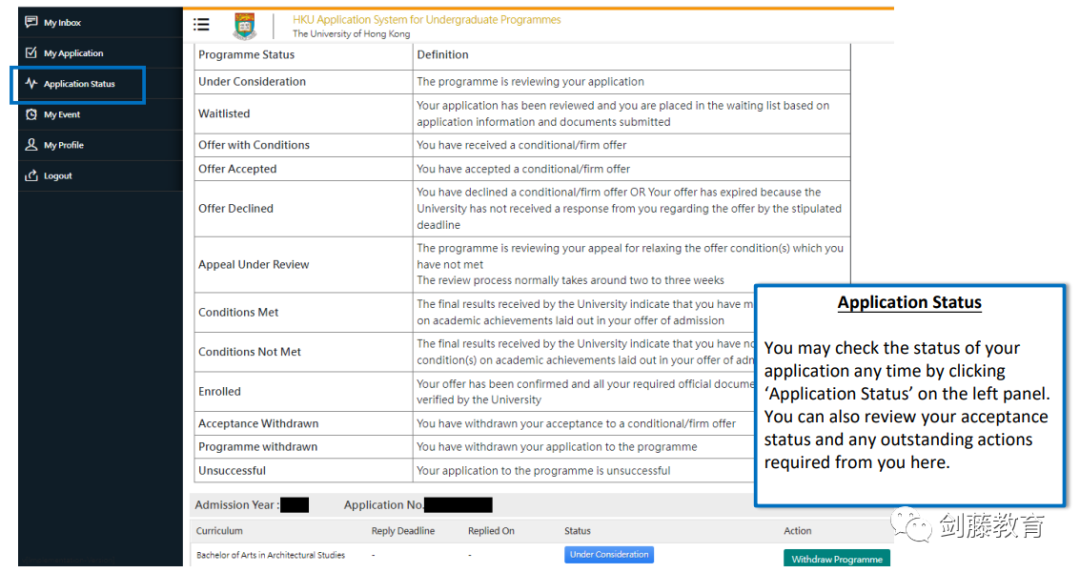Click the My Event calendar icon
This screenshot has width=1080, height=573.
[31, 114]
